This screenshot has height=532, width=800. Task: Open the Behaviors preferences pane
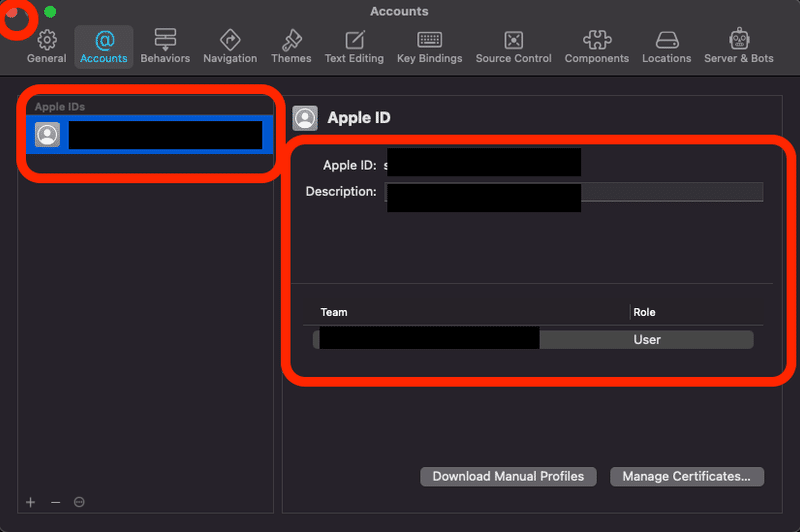point(165,47)
